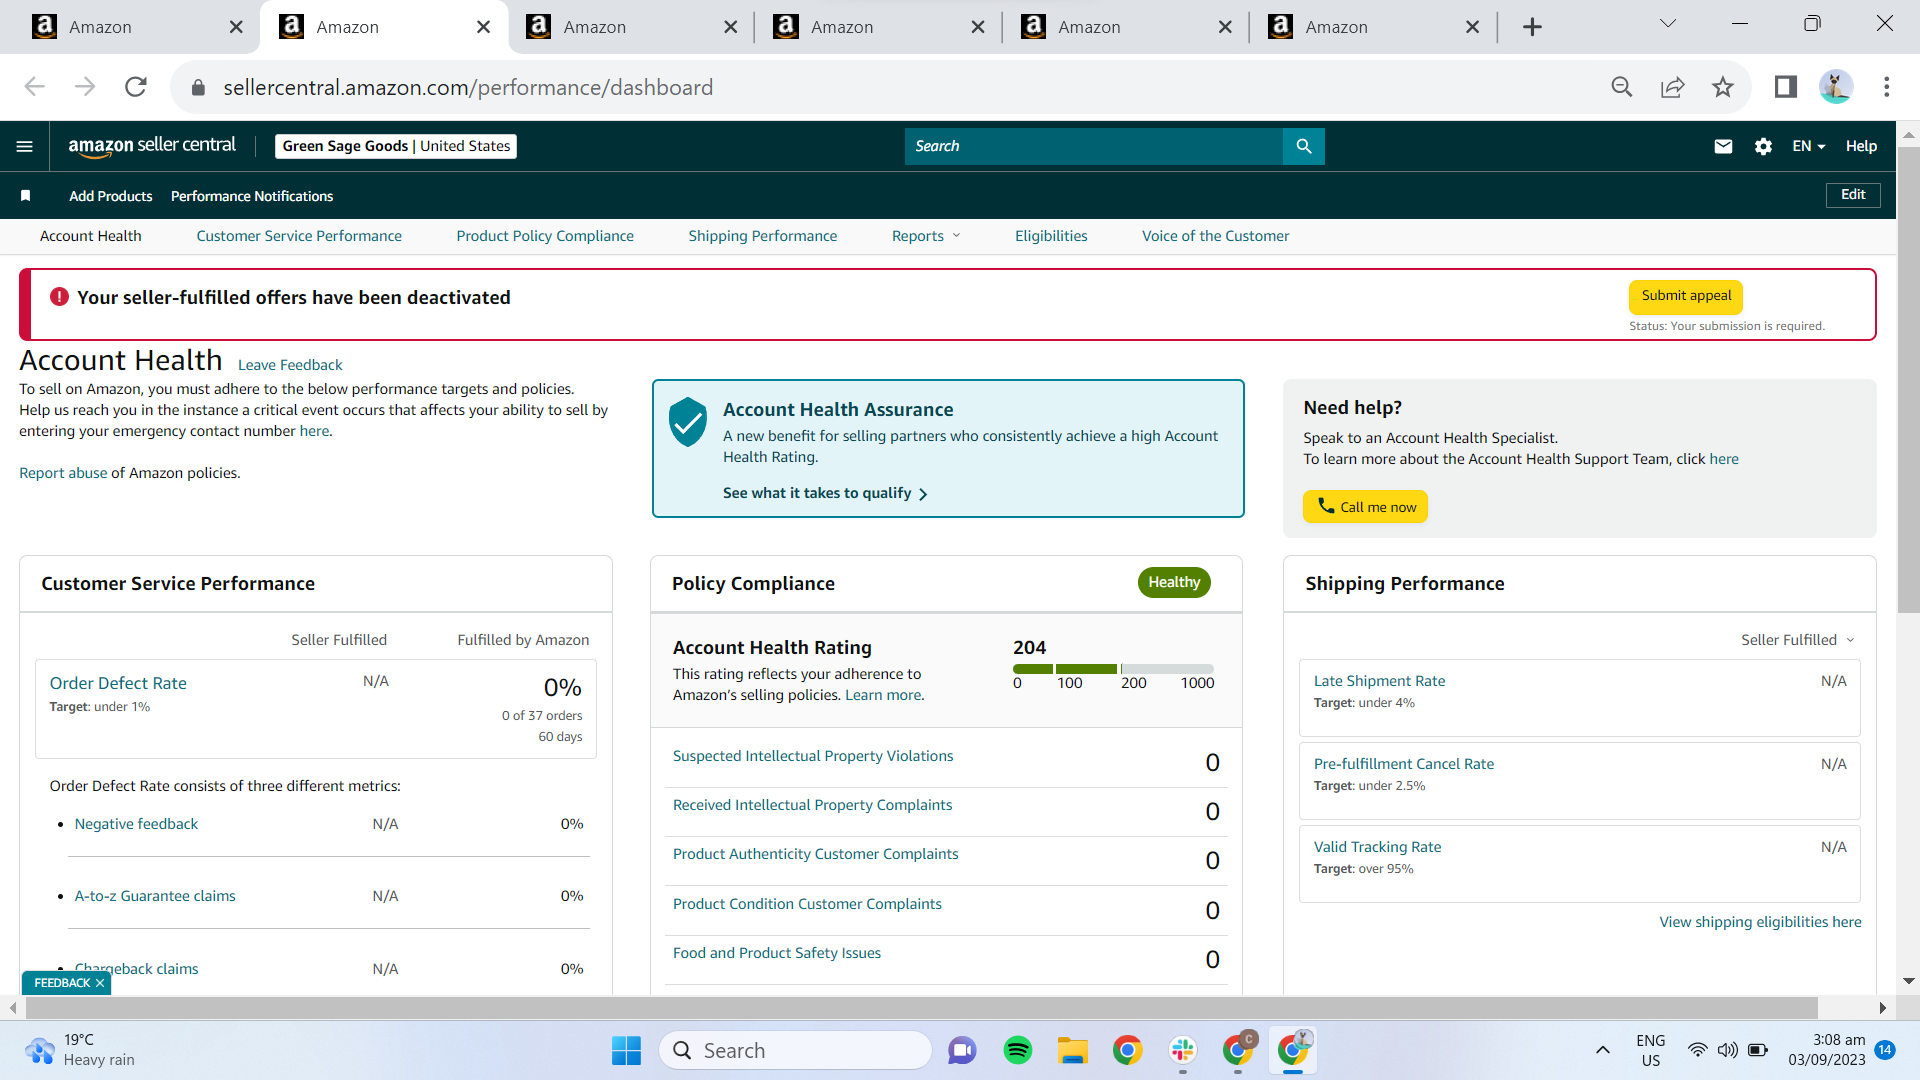
Task: Open the messages envelope icon
Action: (1723, 146)
